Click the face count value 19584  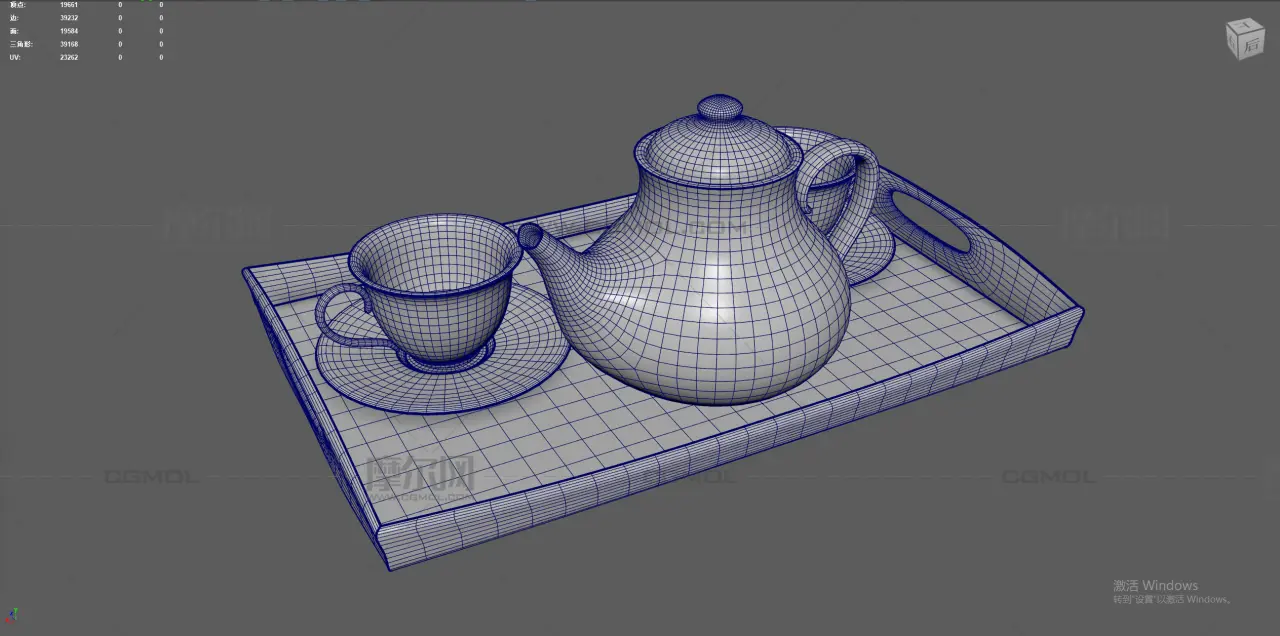69,31
